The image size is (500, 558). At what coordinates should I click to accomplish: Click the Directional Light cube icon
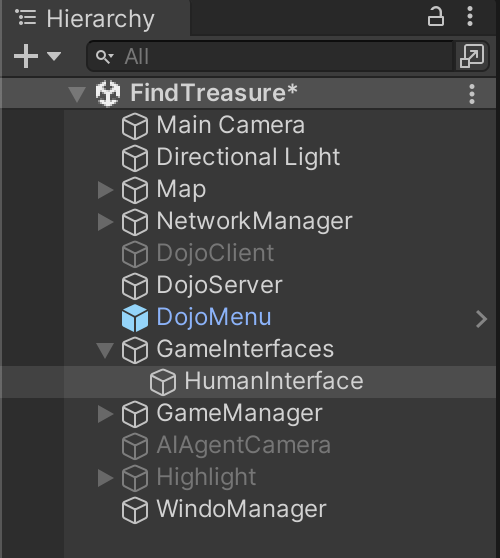135,158
